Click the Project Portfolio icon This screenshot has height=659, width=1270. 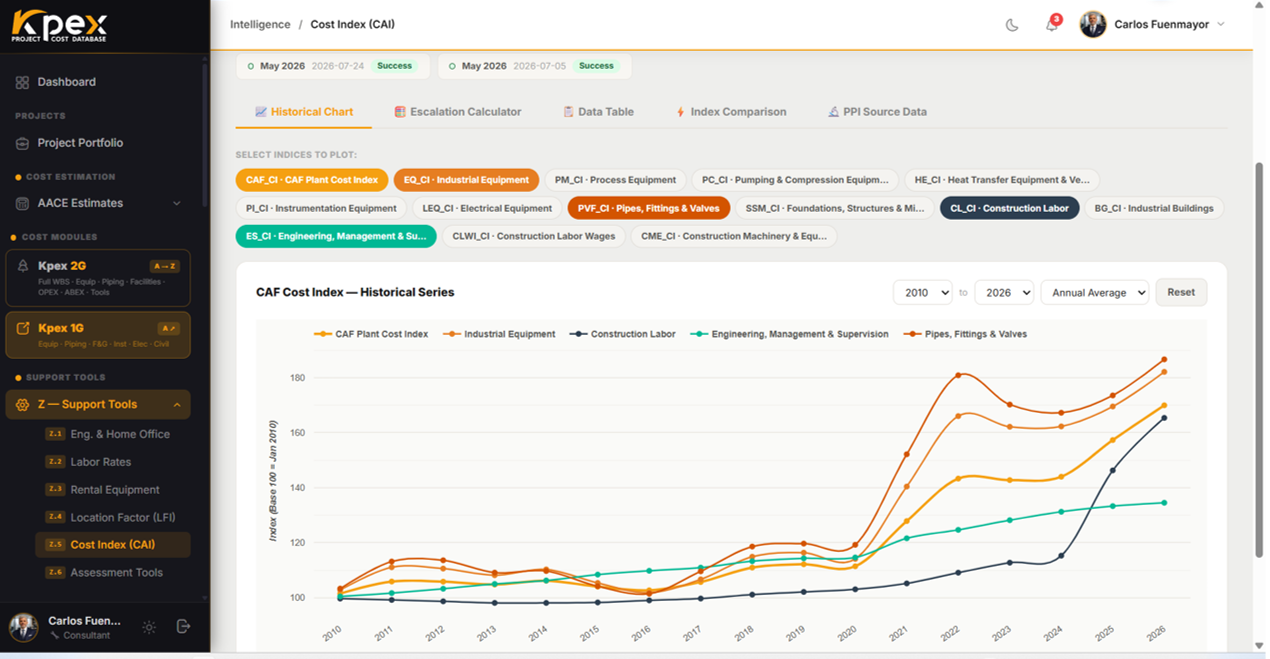pyautogui.click(x=22, y=143)
